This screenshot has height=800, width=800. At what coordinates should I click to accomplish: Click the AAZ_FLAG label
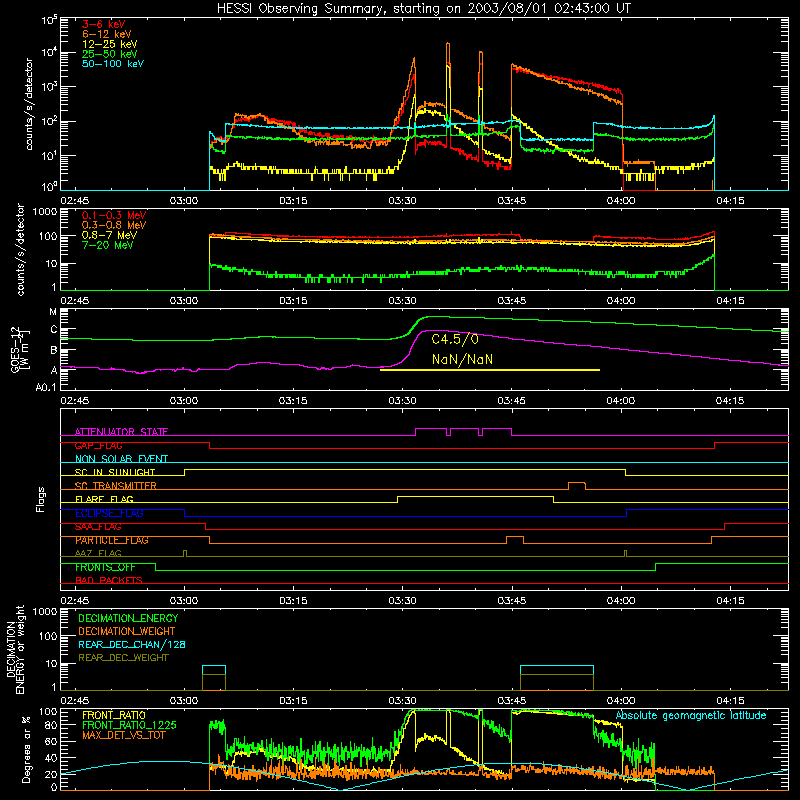98,554
